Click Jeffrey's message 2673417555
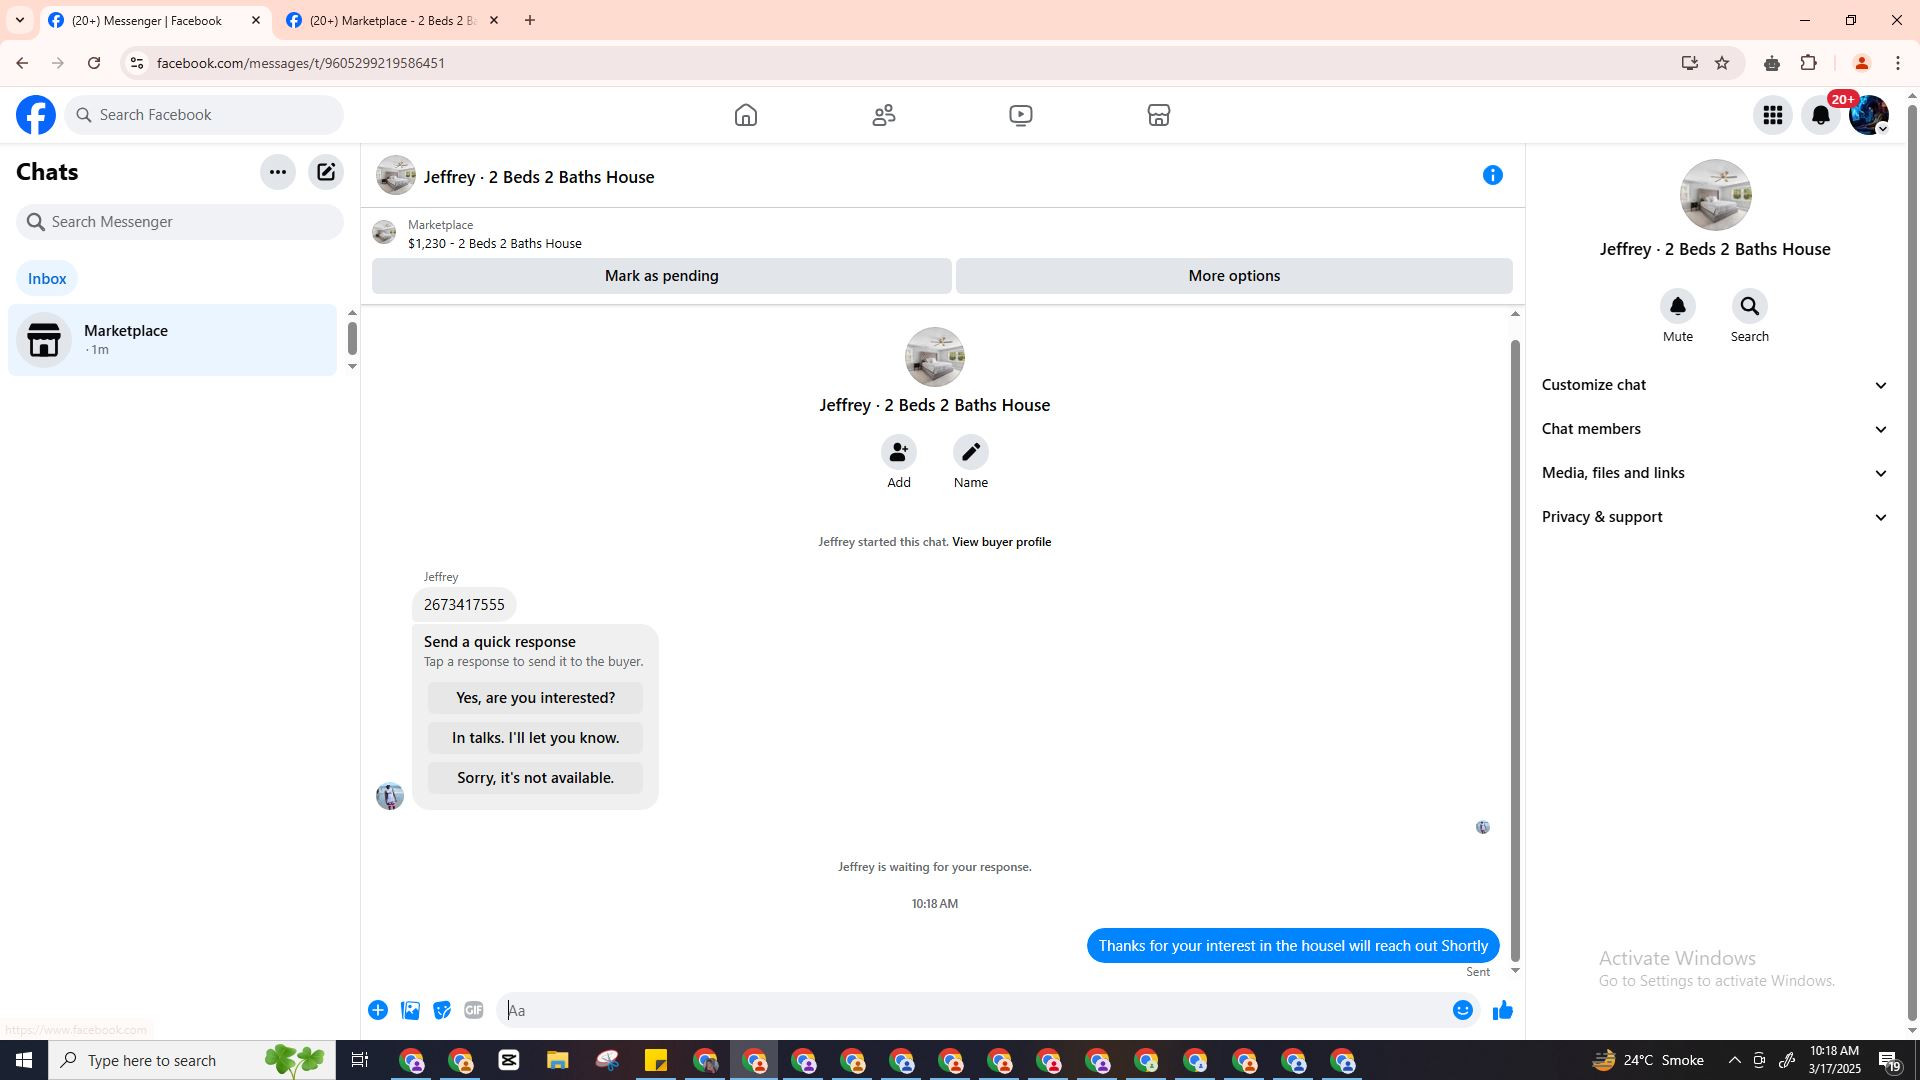1920x1080 pixels. click(464, 605)
